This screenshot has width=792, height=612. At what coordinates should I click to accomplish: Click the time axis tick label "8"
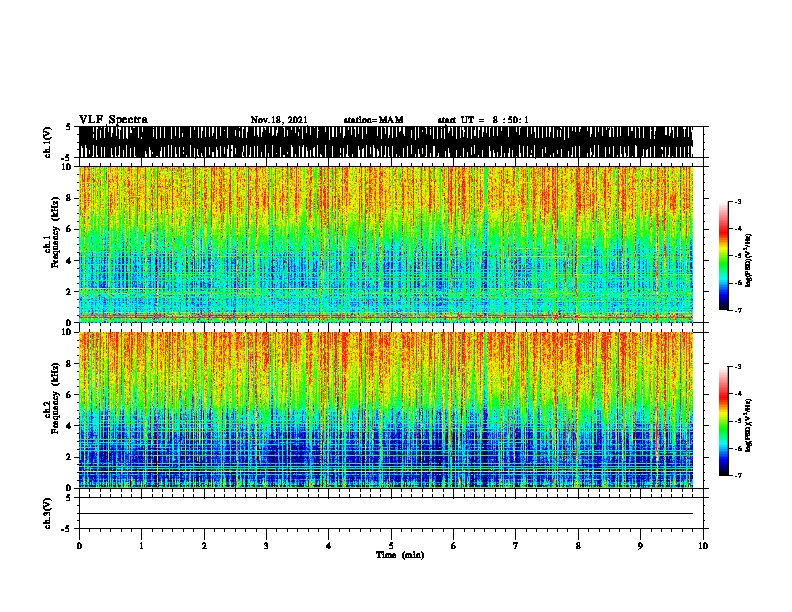(x=578, y=546)
